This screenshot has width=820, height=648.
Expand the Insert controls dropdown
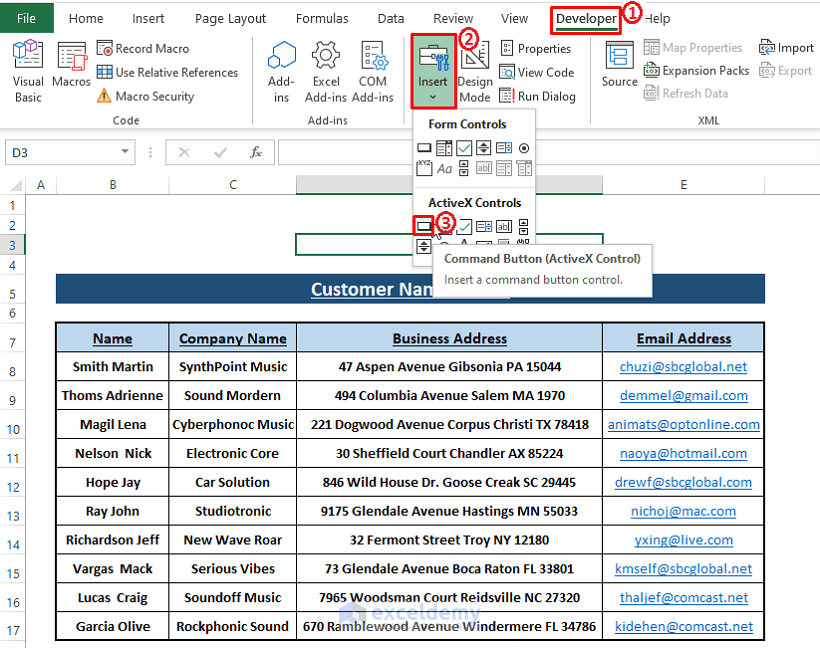pos(433,97)
